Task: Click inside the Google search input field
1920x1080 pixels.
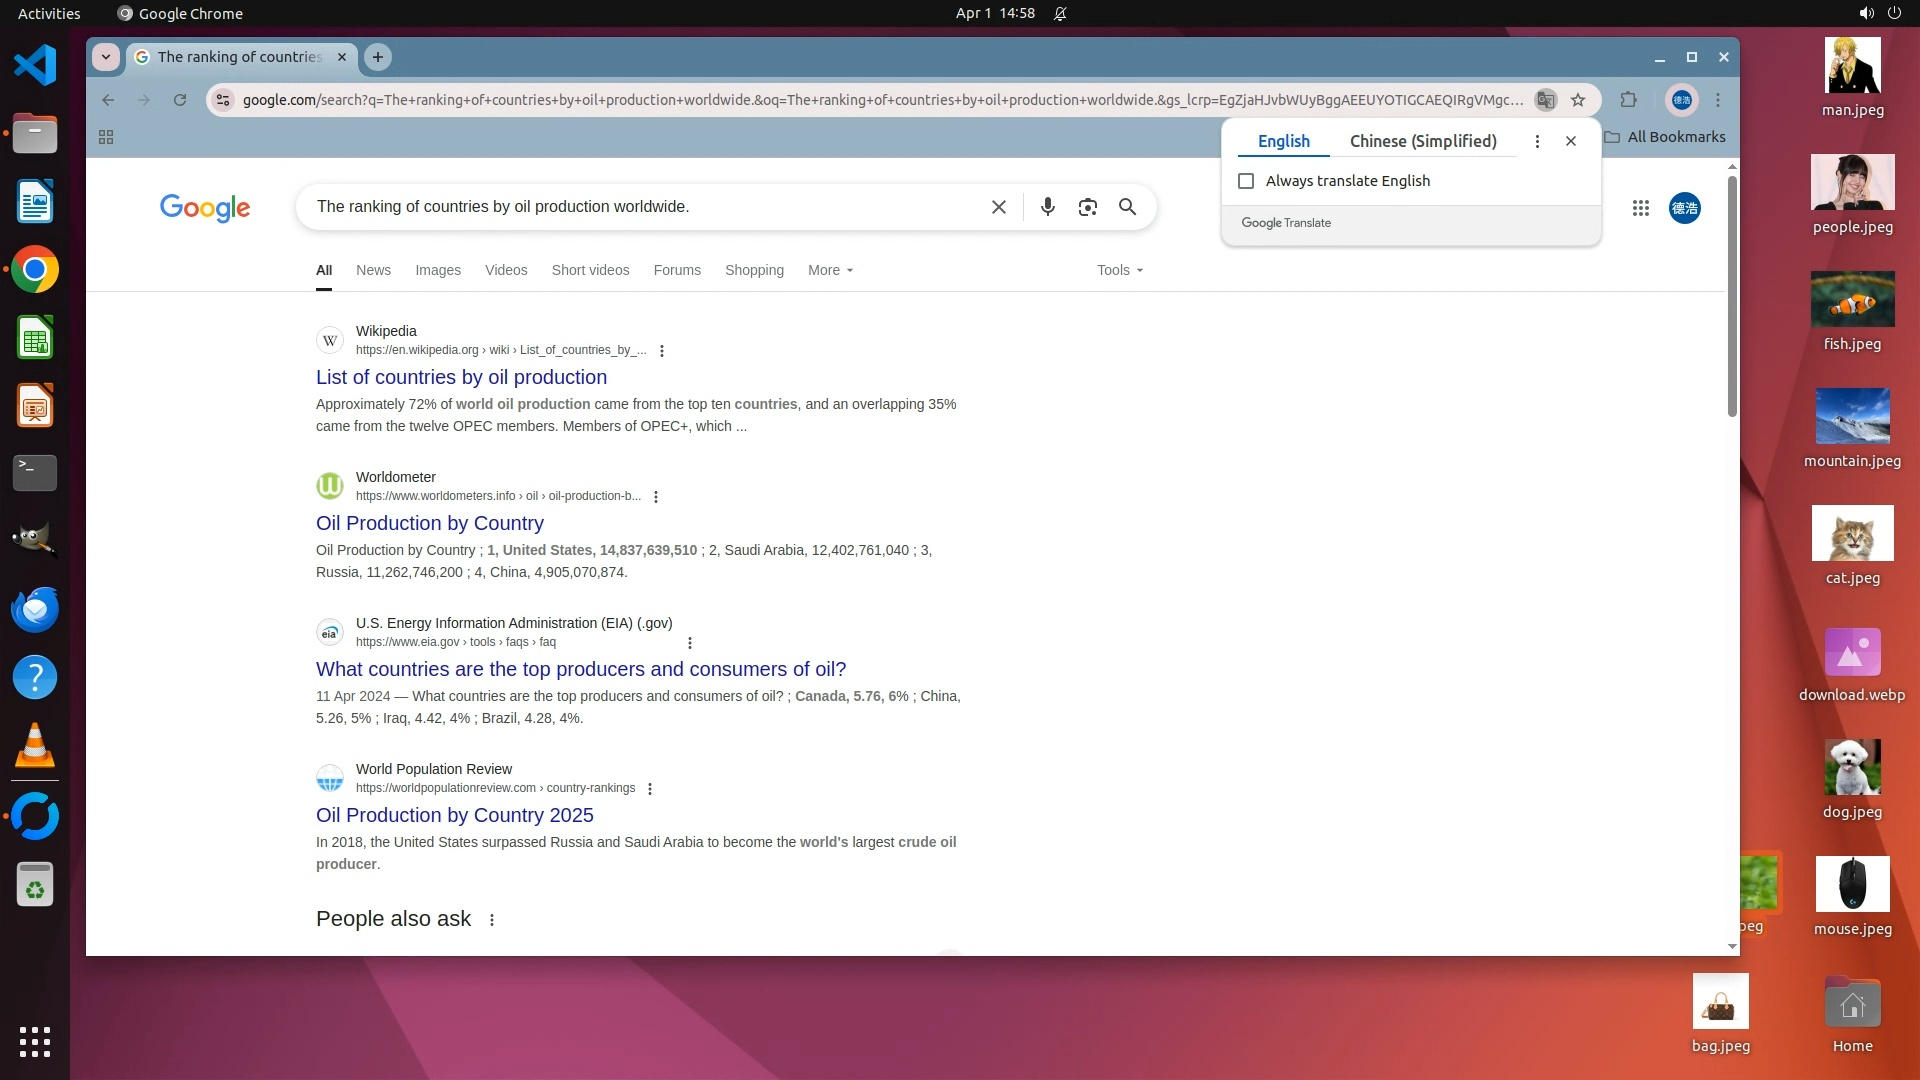Action: [x=640, y=207]
